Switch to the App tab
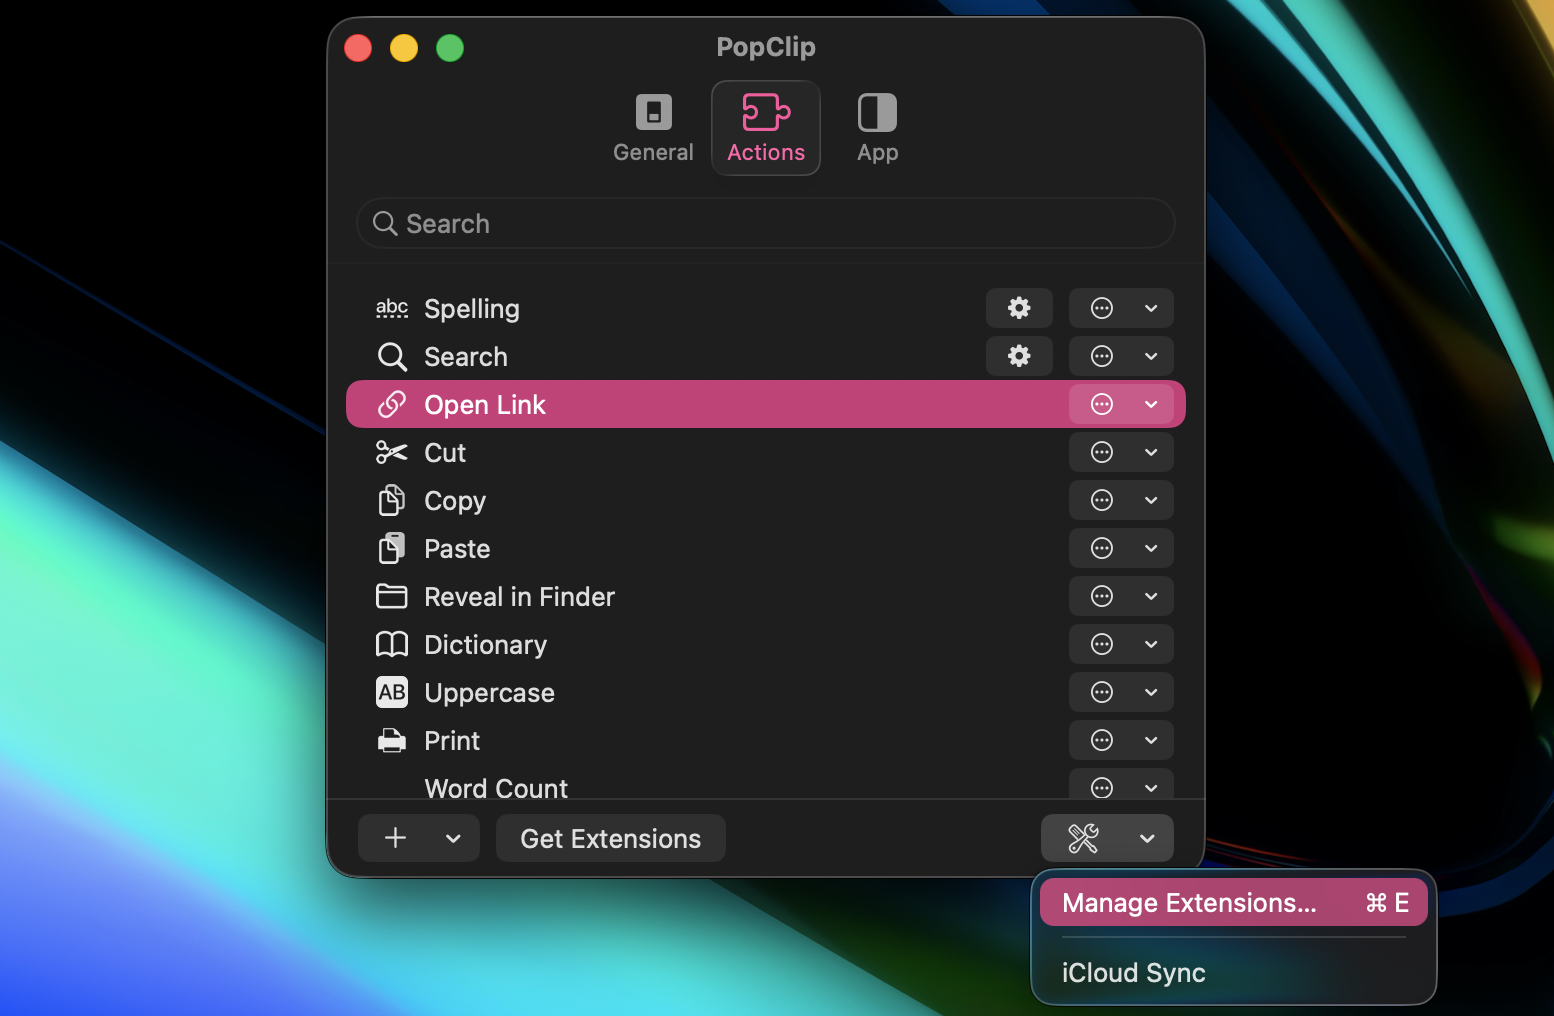This screenshot has height=1016, width=1554. click(878, 128)
